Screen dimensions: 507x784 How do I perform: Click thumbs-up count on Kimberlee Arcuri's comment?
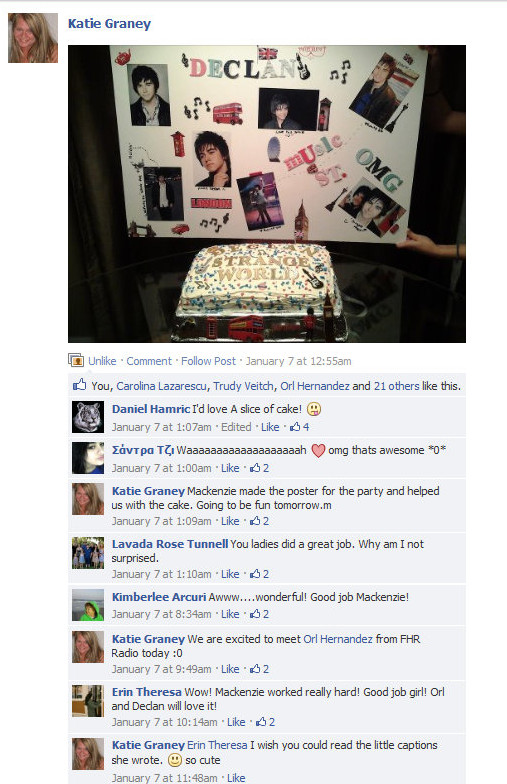260,614
